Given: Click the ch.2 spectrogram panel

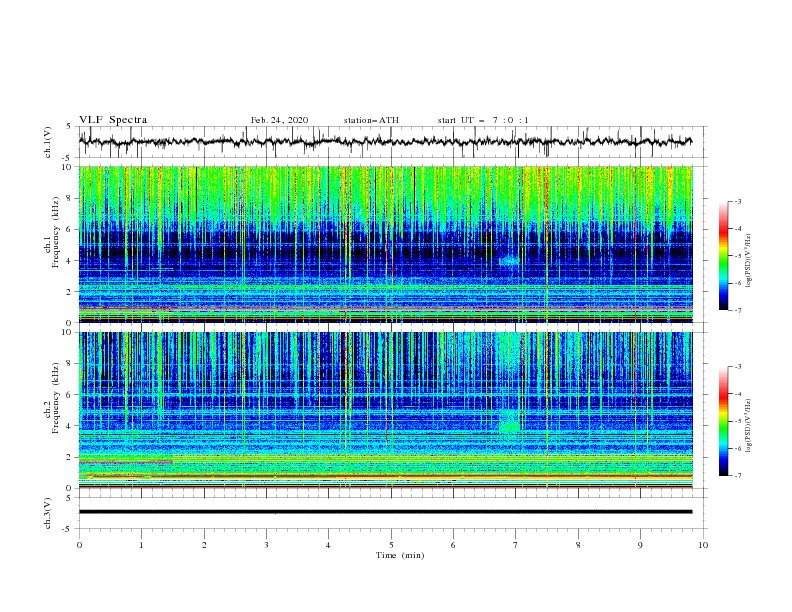Looking at the screenshot, I should 386,410.
